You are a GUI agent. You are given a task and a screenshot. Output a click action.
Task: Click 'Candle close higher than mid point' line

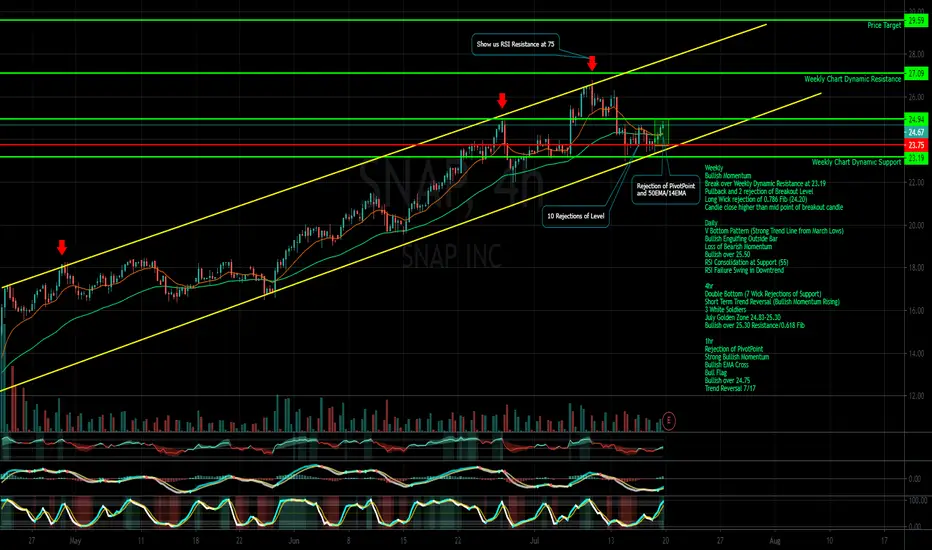coord(774,208)
